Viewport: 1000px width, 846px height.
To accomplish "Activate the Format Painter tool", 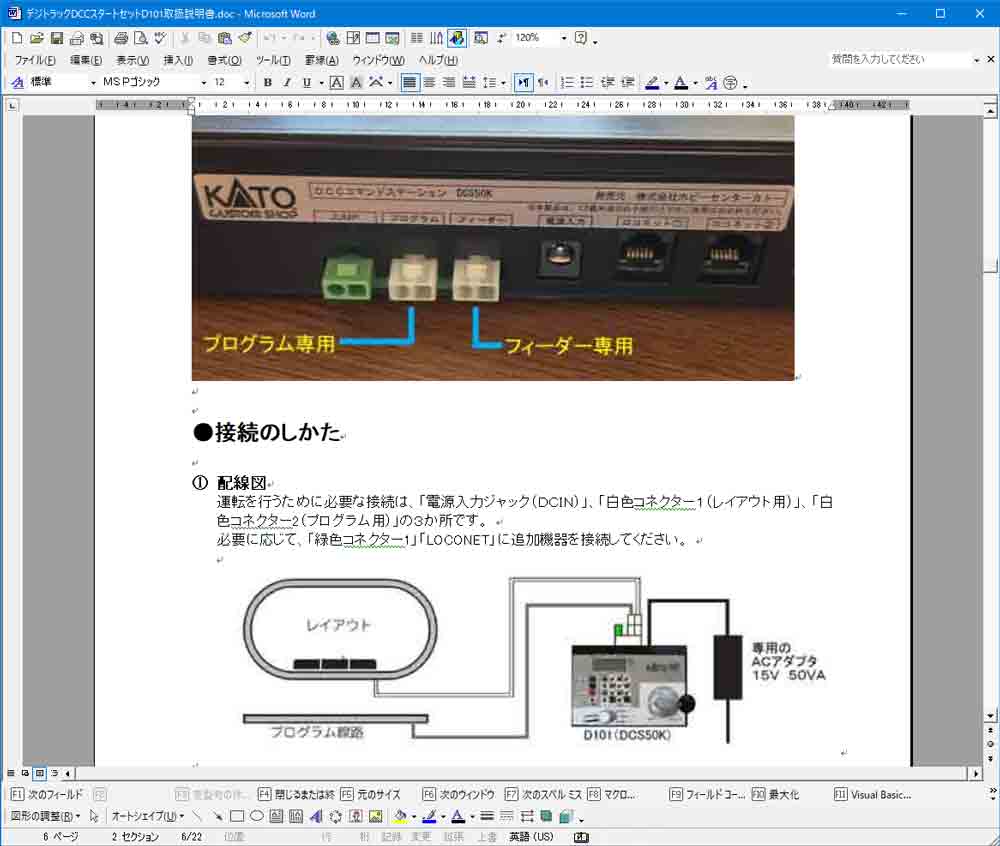I will coord(243,38).
